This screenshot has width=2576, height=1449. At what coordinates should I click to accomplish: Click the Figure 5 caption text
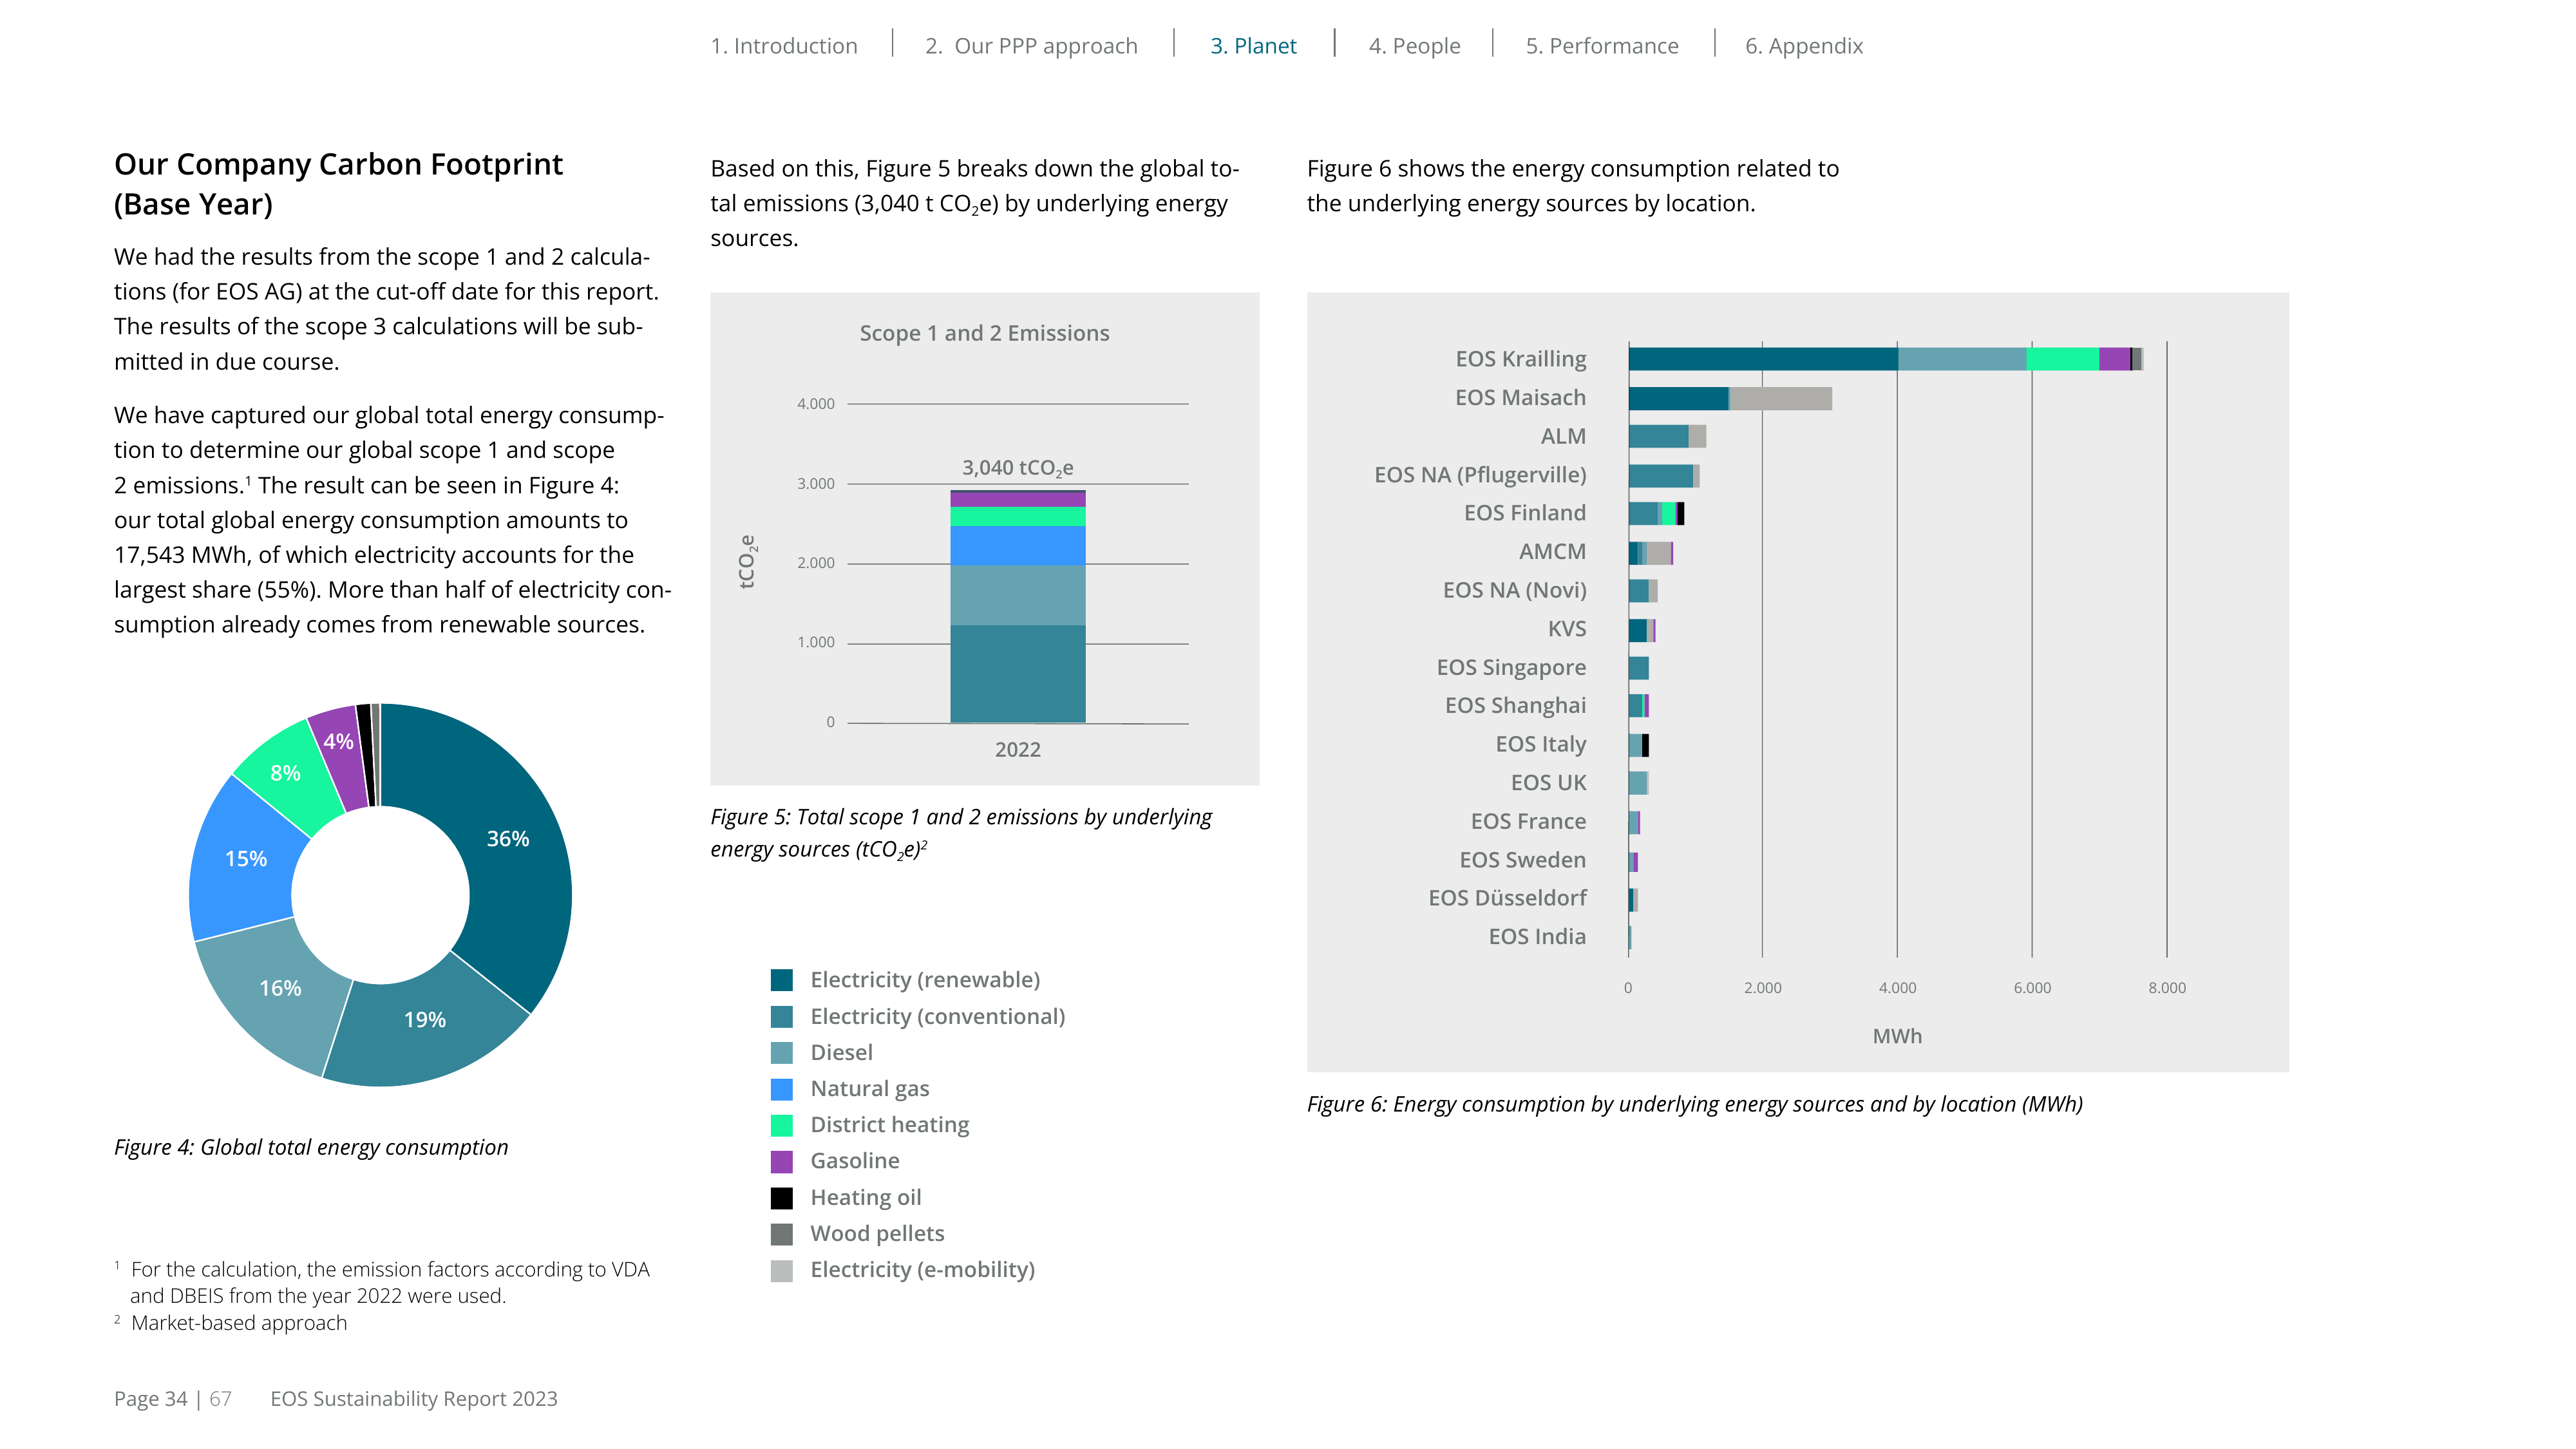tap(961, 833)
